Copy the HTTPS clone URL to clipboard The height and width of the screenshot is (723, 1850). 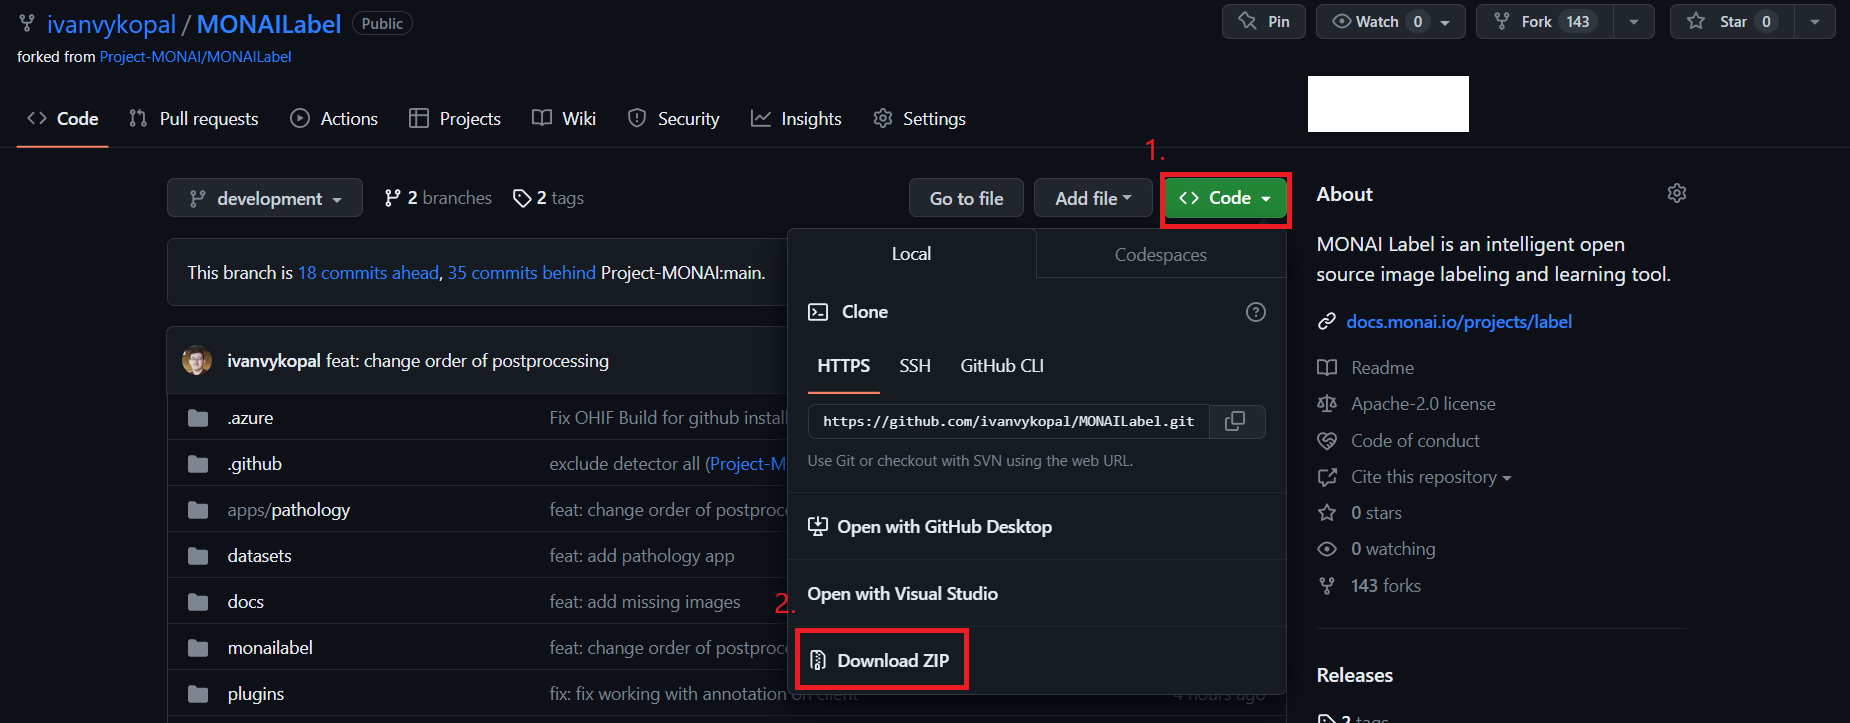[1236, 421]
